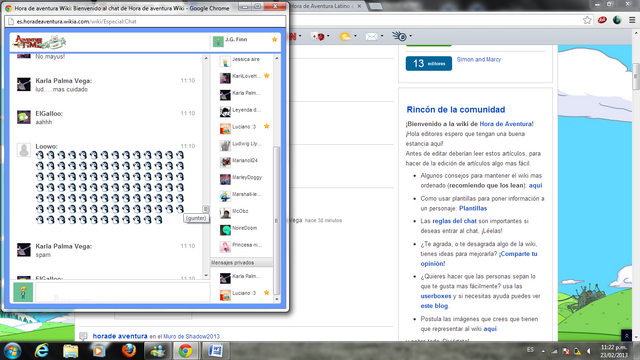Open Adblock extension icon in Chrome
Screen dimensions: 640x360
click(x=602, y=20)
